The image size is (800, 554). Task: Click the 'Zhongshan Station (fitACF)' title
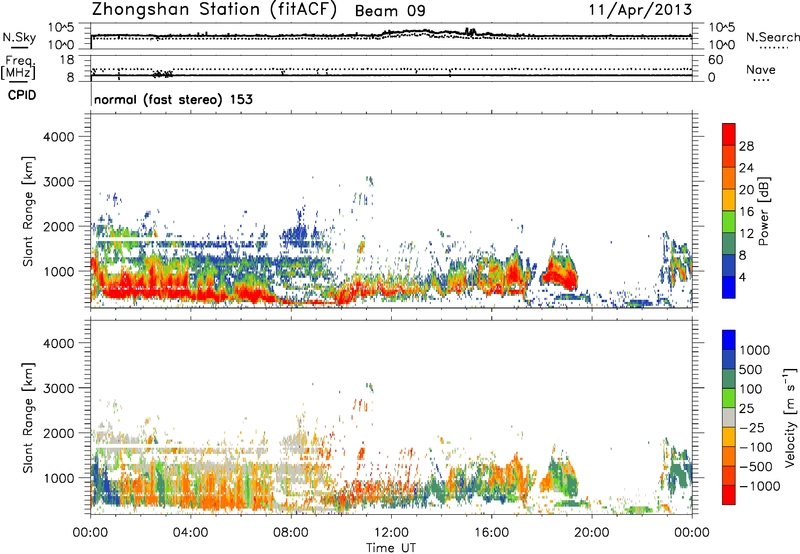click(214, 10)
